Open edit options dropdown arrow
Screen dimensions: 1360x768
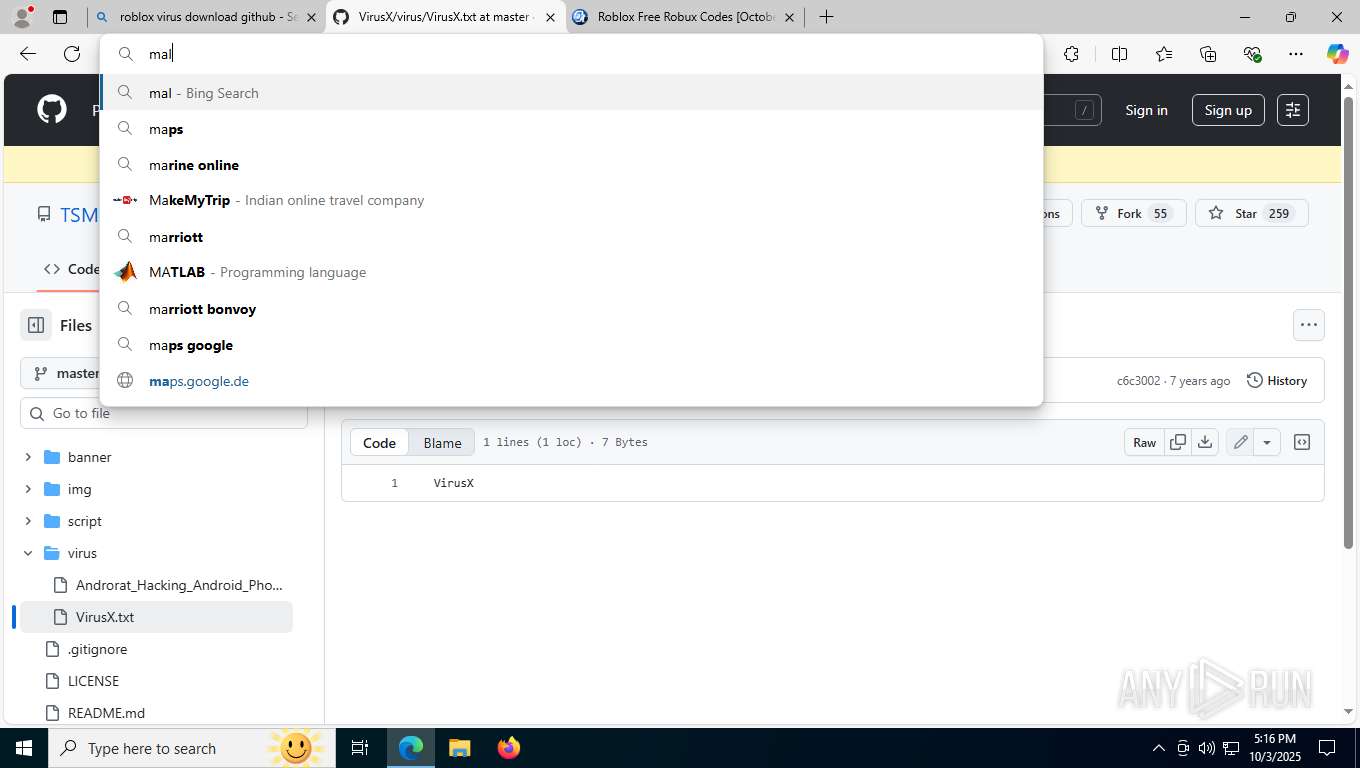click(x=1267, y=442)
